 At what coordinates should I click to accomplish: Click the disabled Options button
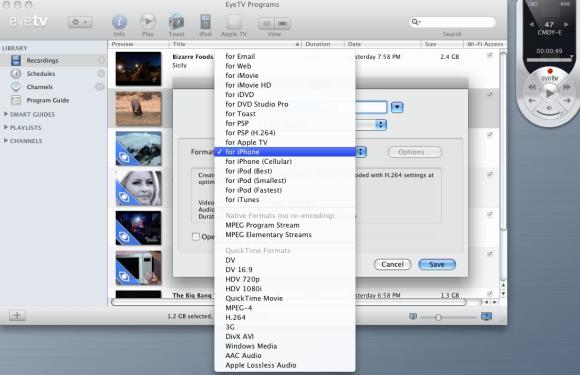pyautogui.click(x=415, y=152)
